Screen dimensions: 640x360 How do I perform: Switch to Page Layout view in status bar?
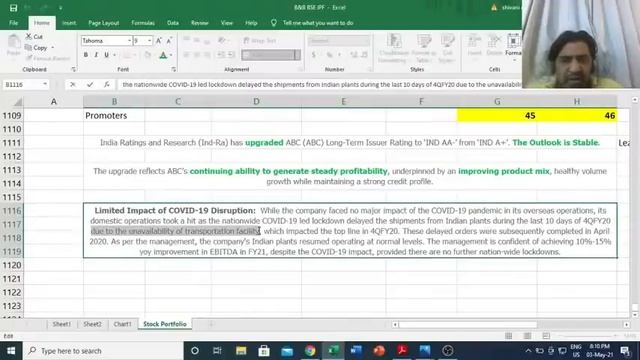527,336
